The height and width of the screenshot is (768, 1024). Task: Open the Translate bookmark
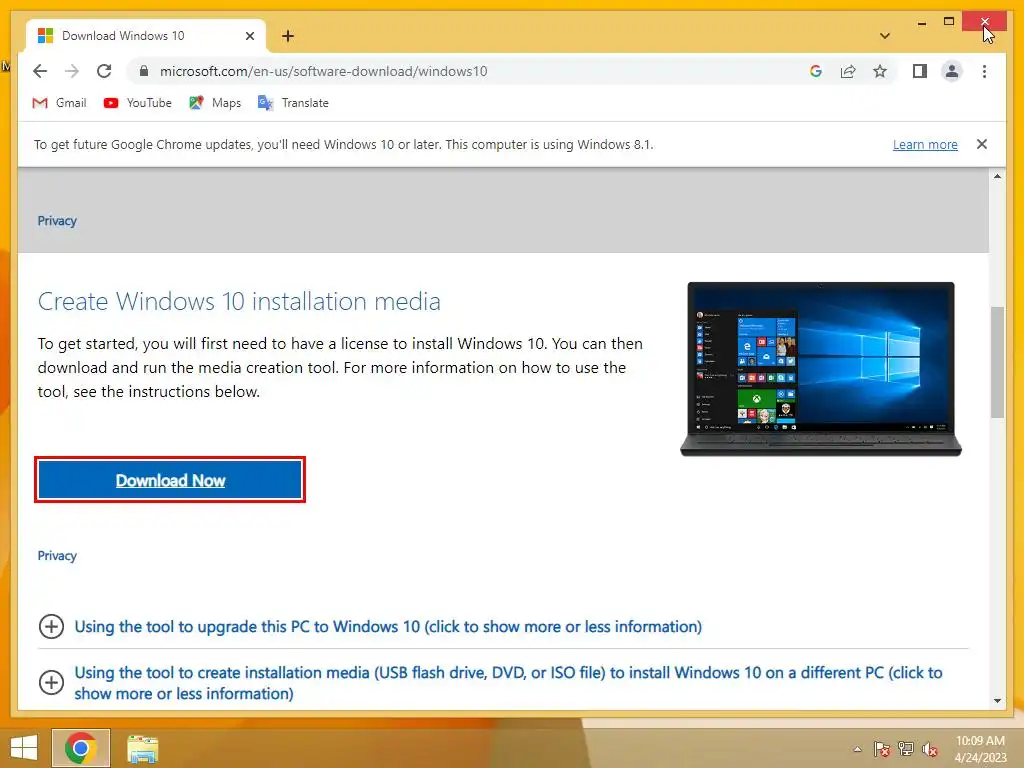click(x=293, y=103)
